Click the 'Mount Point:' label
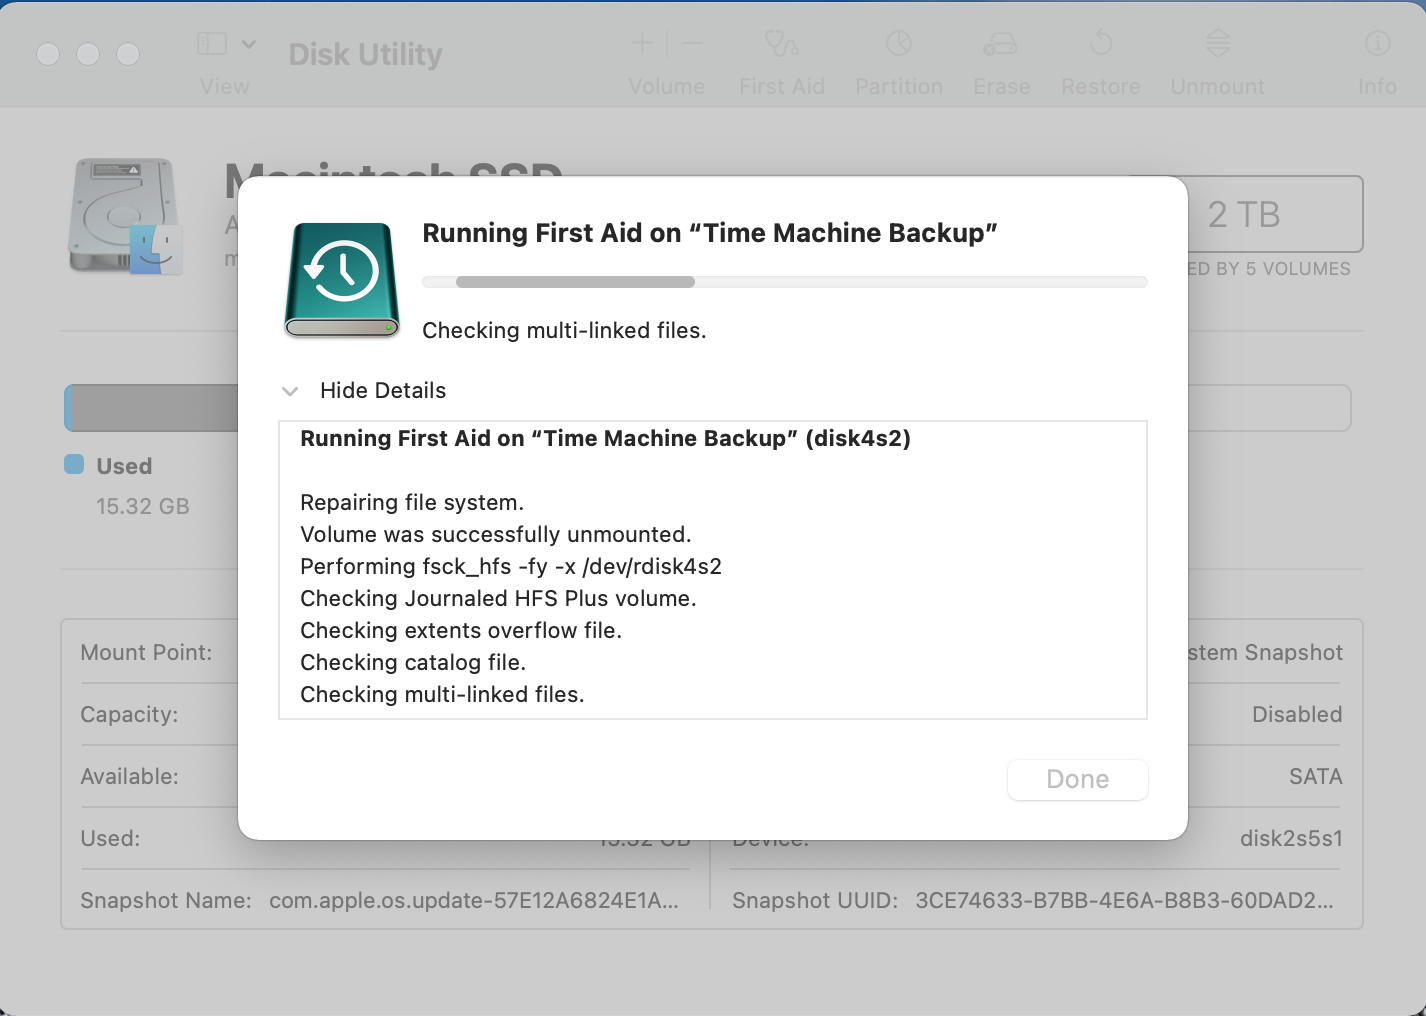The image size is (1426, 1016). coord(146,653)
